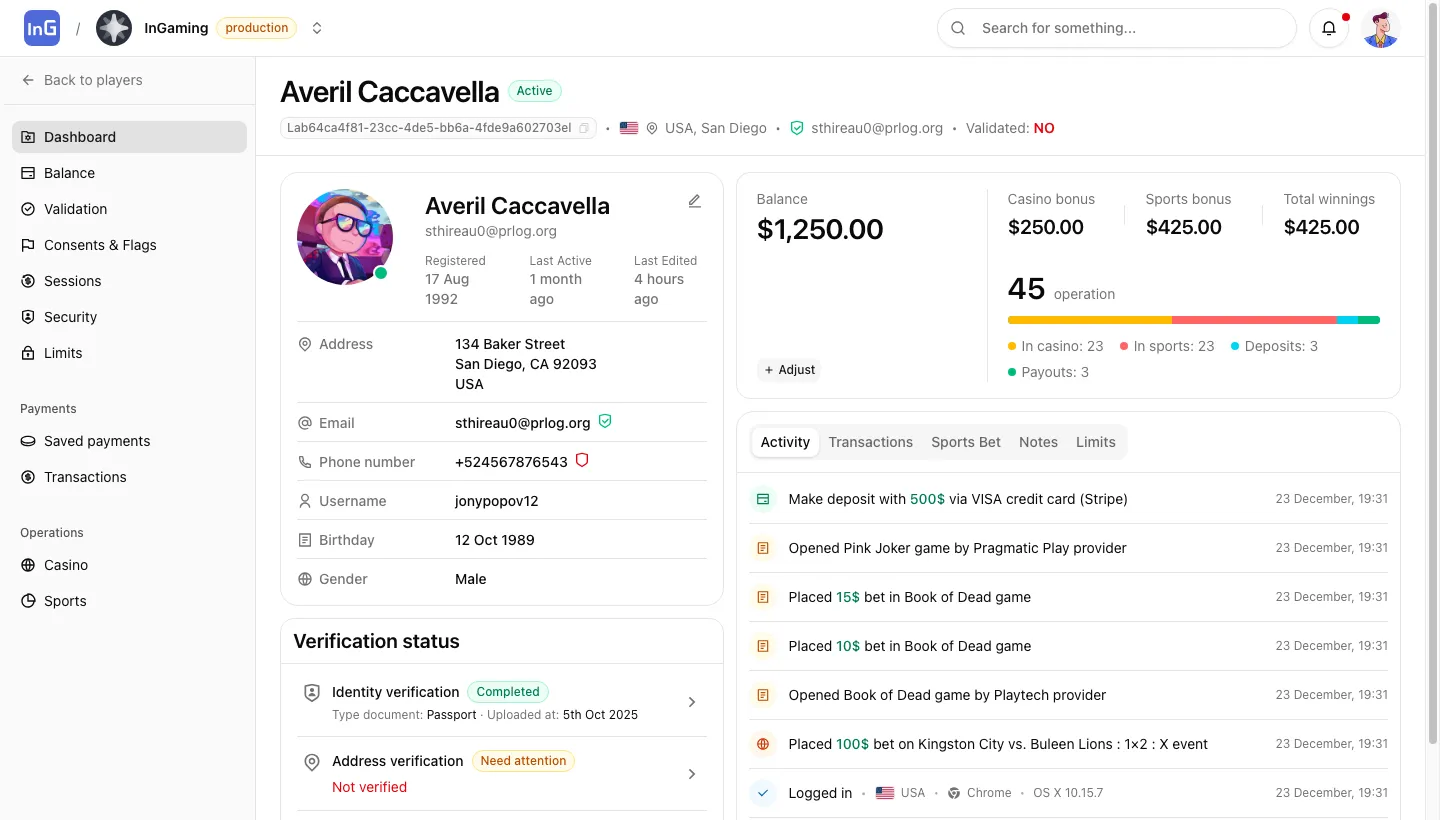Screen dimensions: 1440x820
Task: Open the Casino operations section
Action: tap(65, 565)
